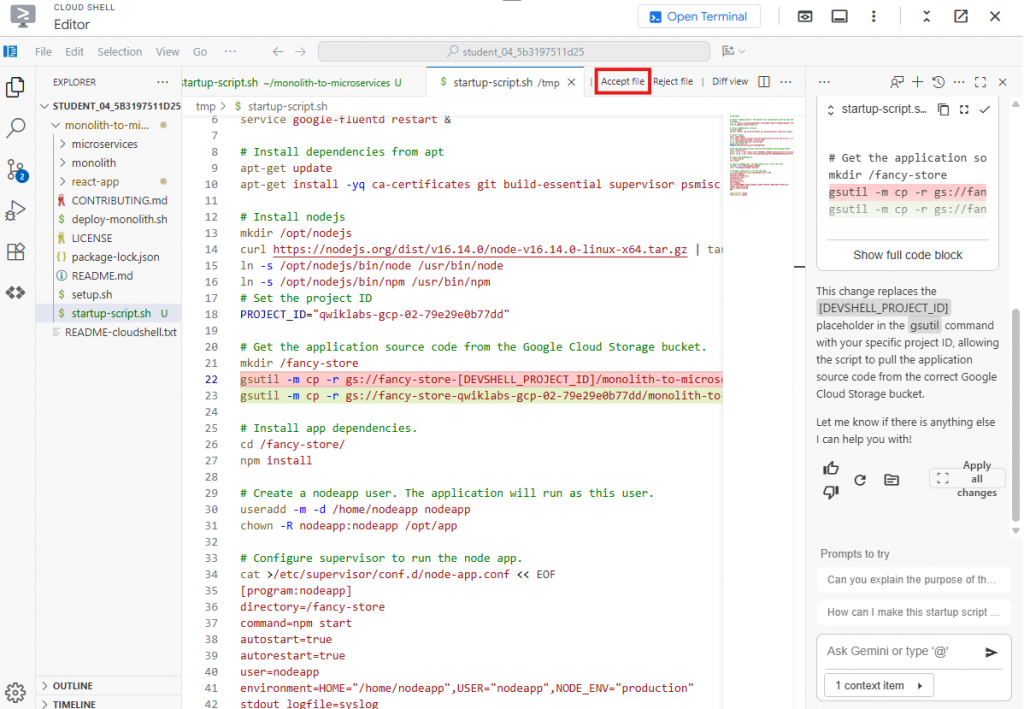Click the editor minimap
Screen dimensions: 1024x709
point(761,156)
